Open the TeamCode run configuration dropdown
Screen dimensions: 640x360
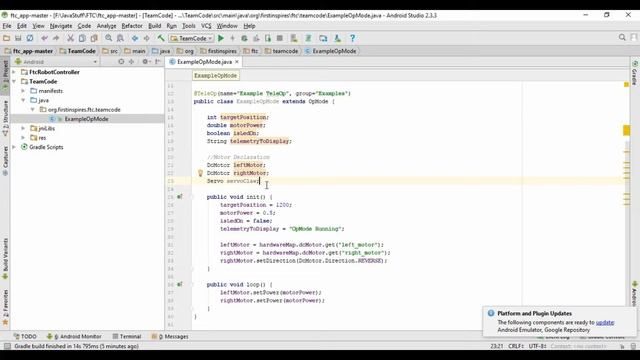[x=191, y=38]
